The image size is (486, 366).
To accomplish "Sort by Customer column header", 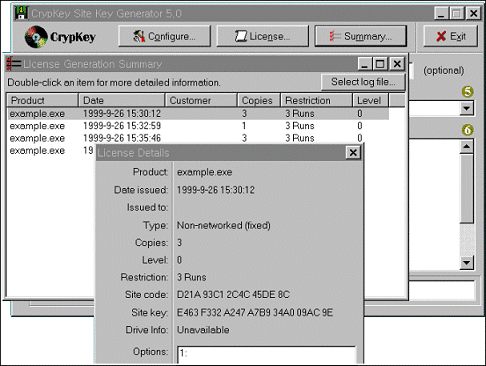I will point(201,100).
